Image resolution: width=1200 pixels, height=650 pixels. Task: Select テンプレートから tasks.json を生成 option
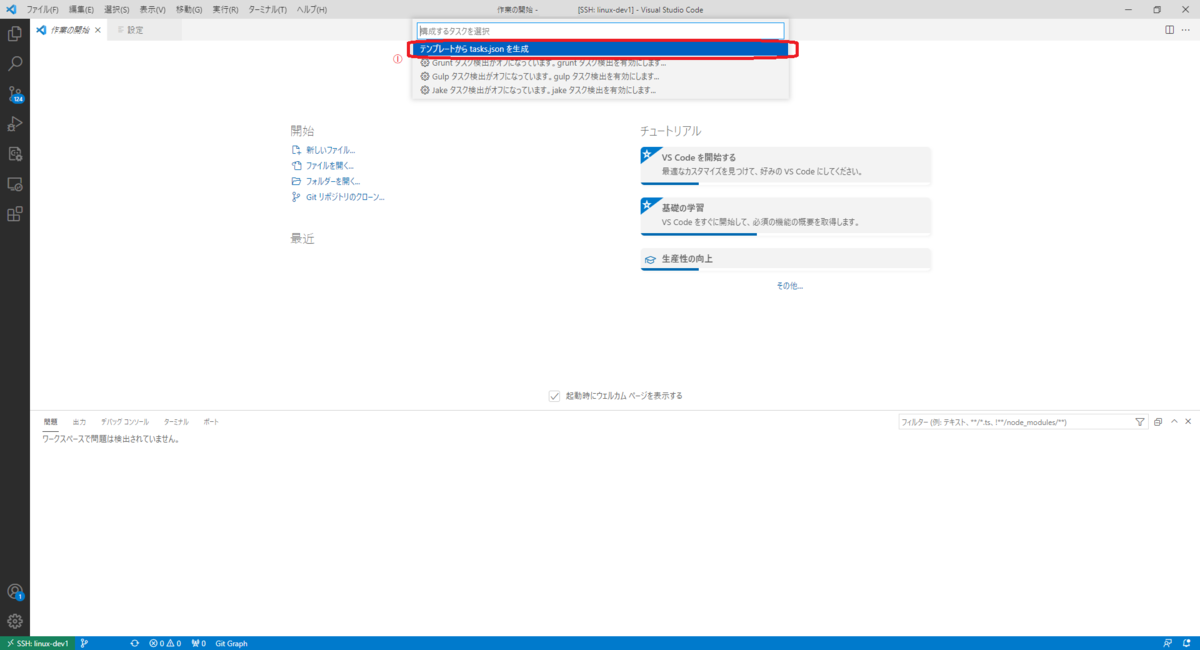coord(600,48)
